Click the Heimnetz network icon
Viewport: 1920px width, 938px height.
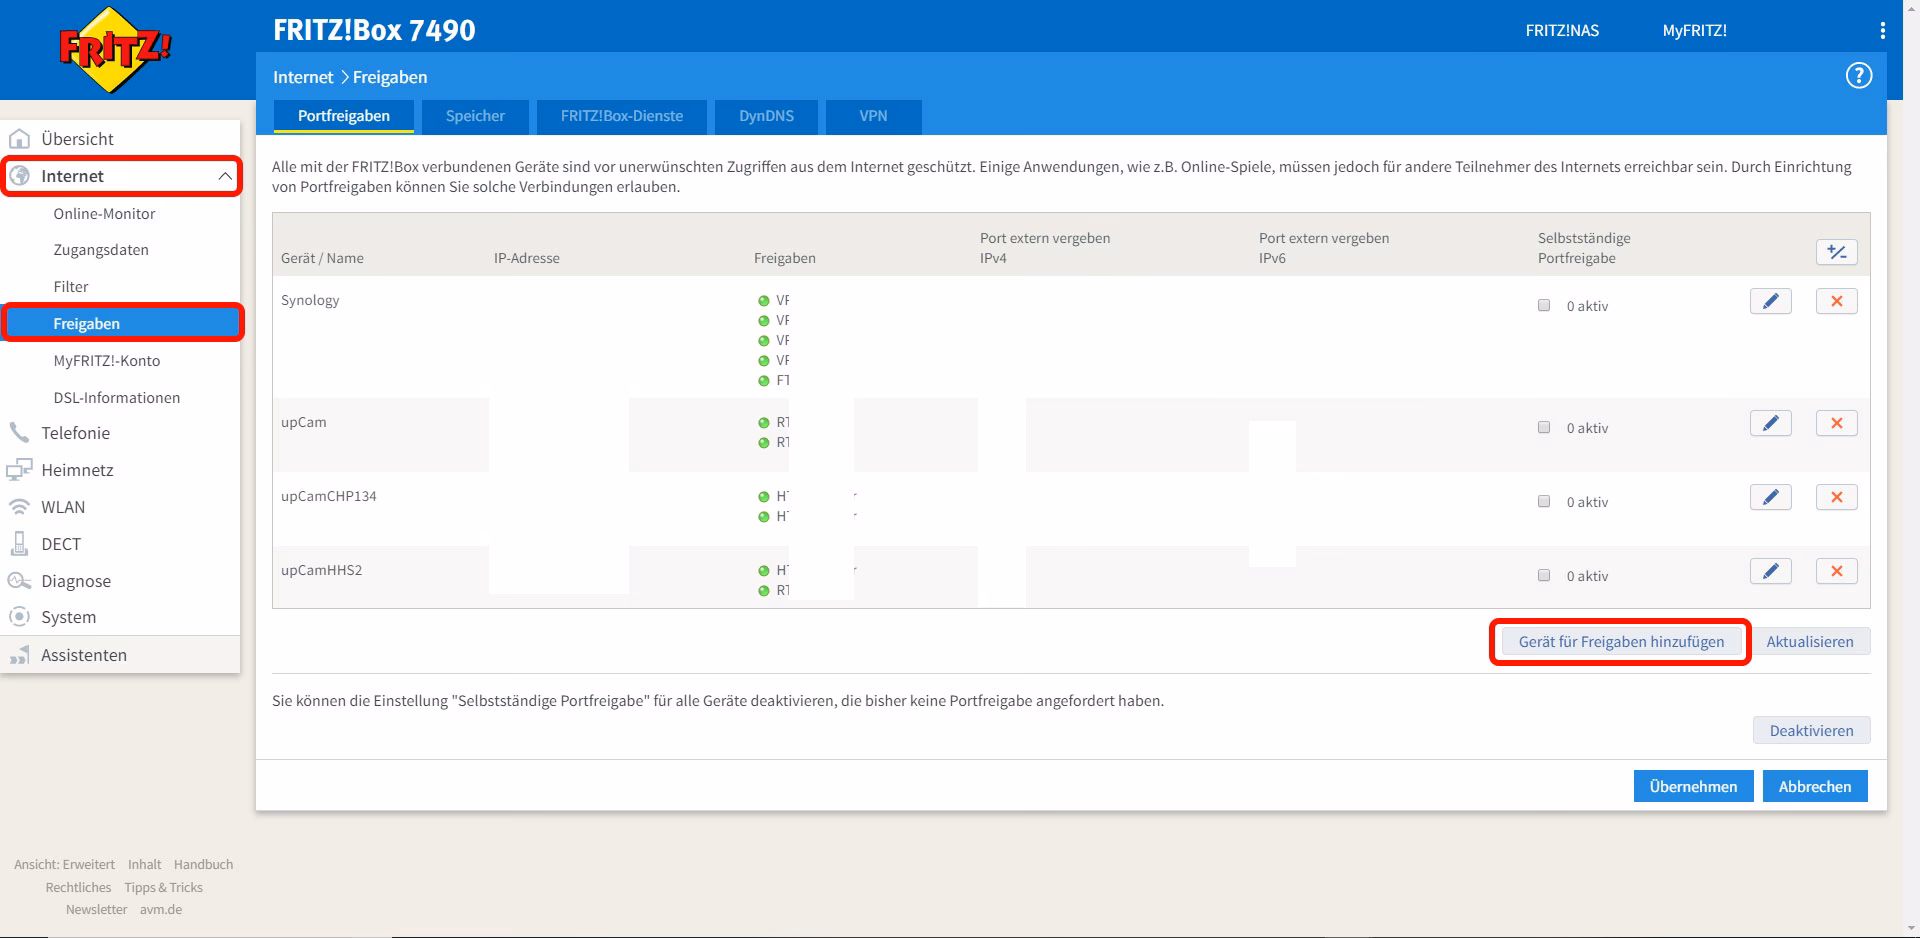click(19, 470)
